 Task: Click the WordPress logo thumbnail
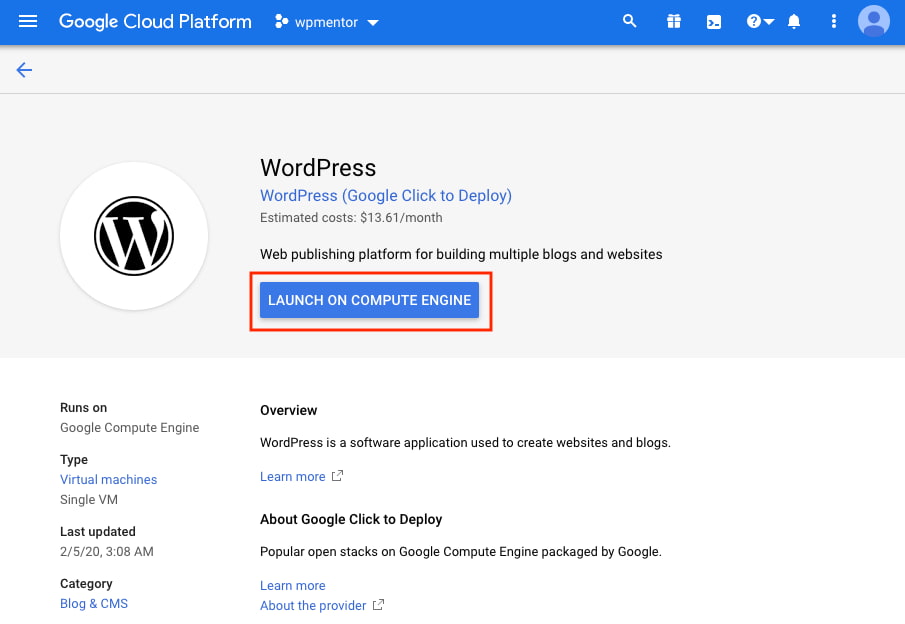[x=134, y=236]
